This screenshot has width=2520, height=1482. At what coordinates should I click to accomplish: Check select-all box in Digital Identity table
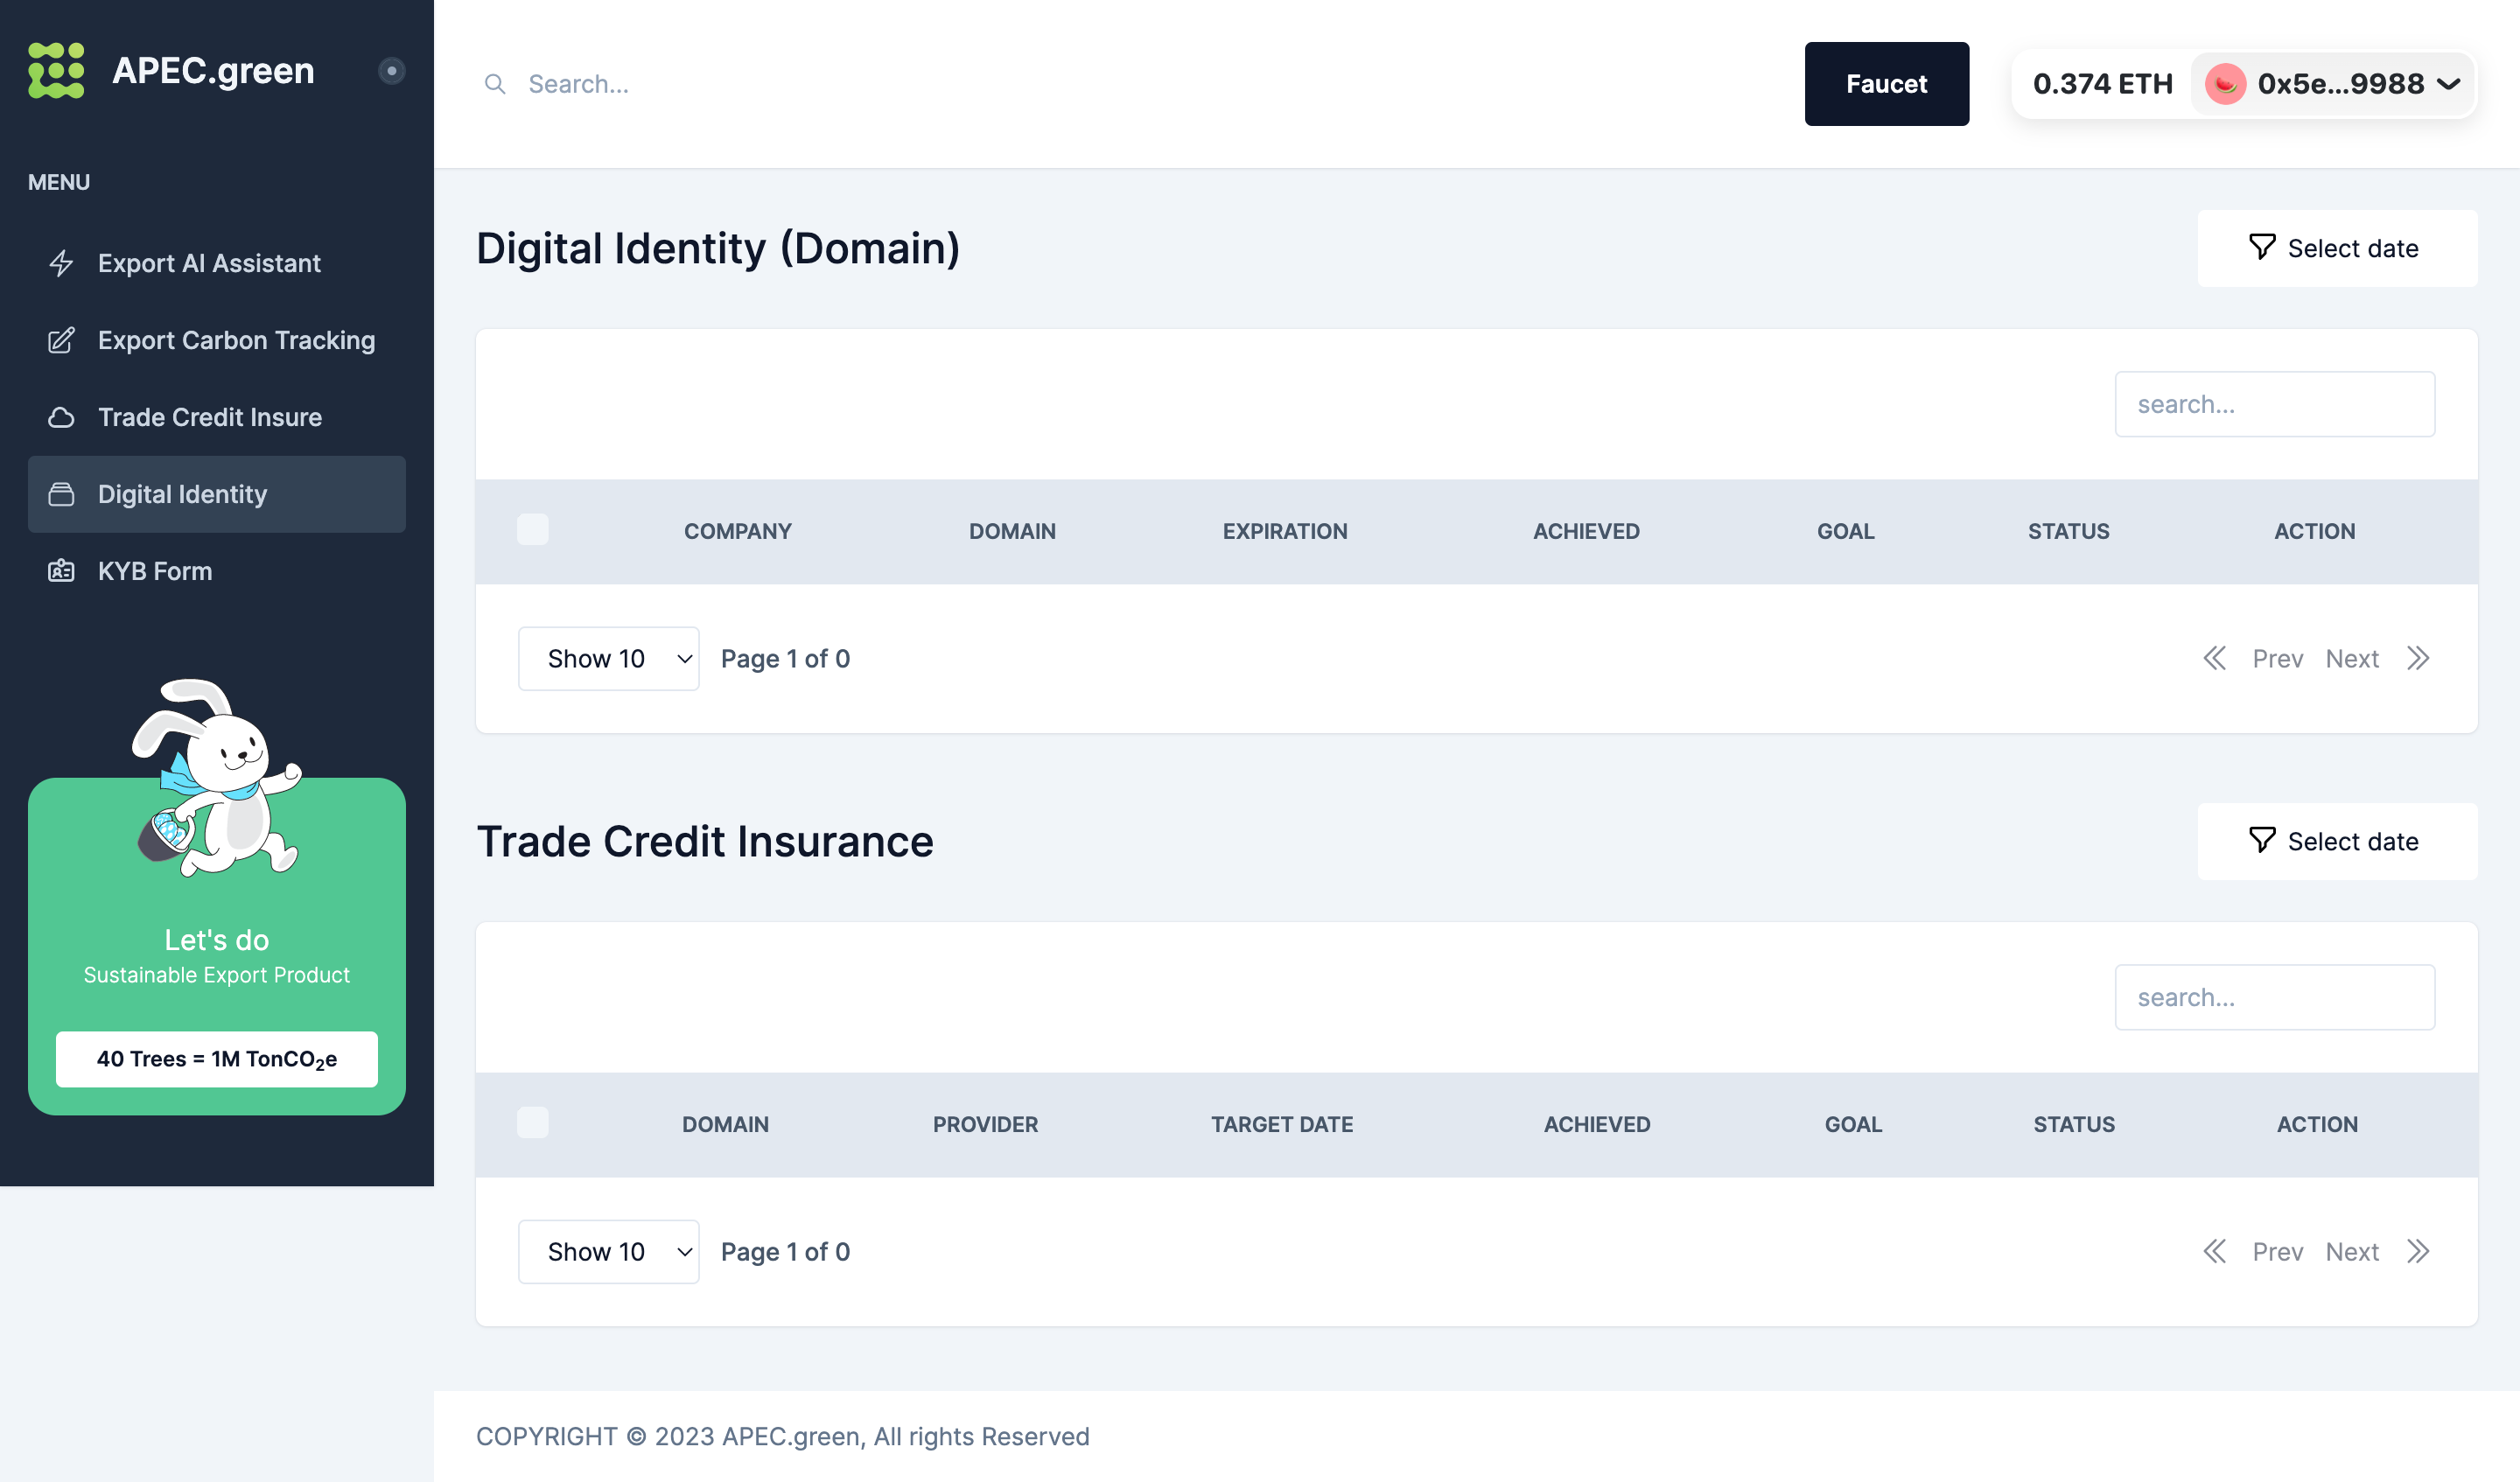tap(532, 530)
